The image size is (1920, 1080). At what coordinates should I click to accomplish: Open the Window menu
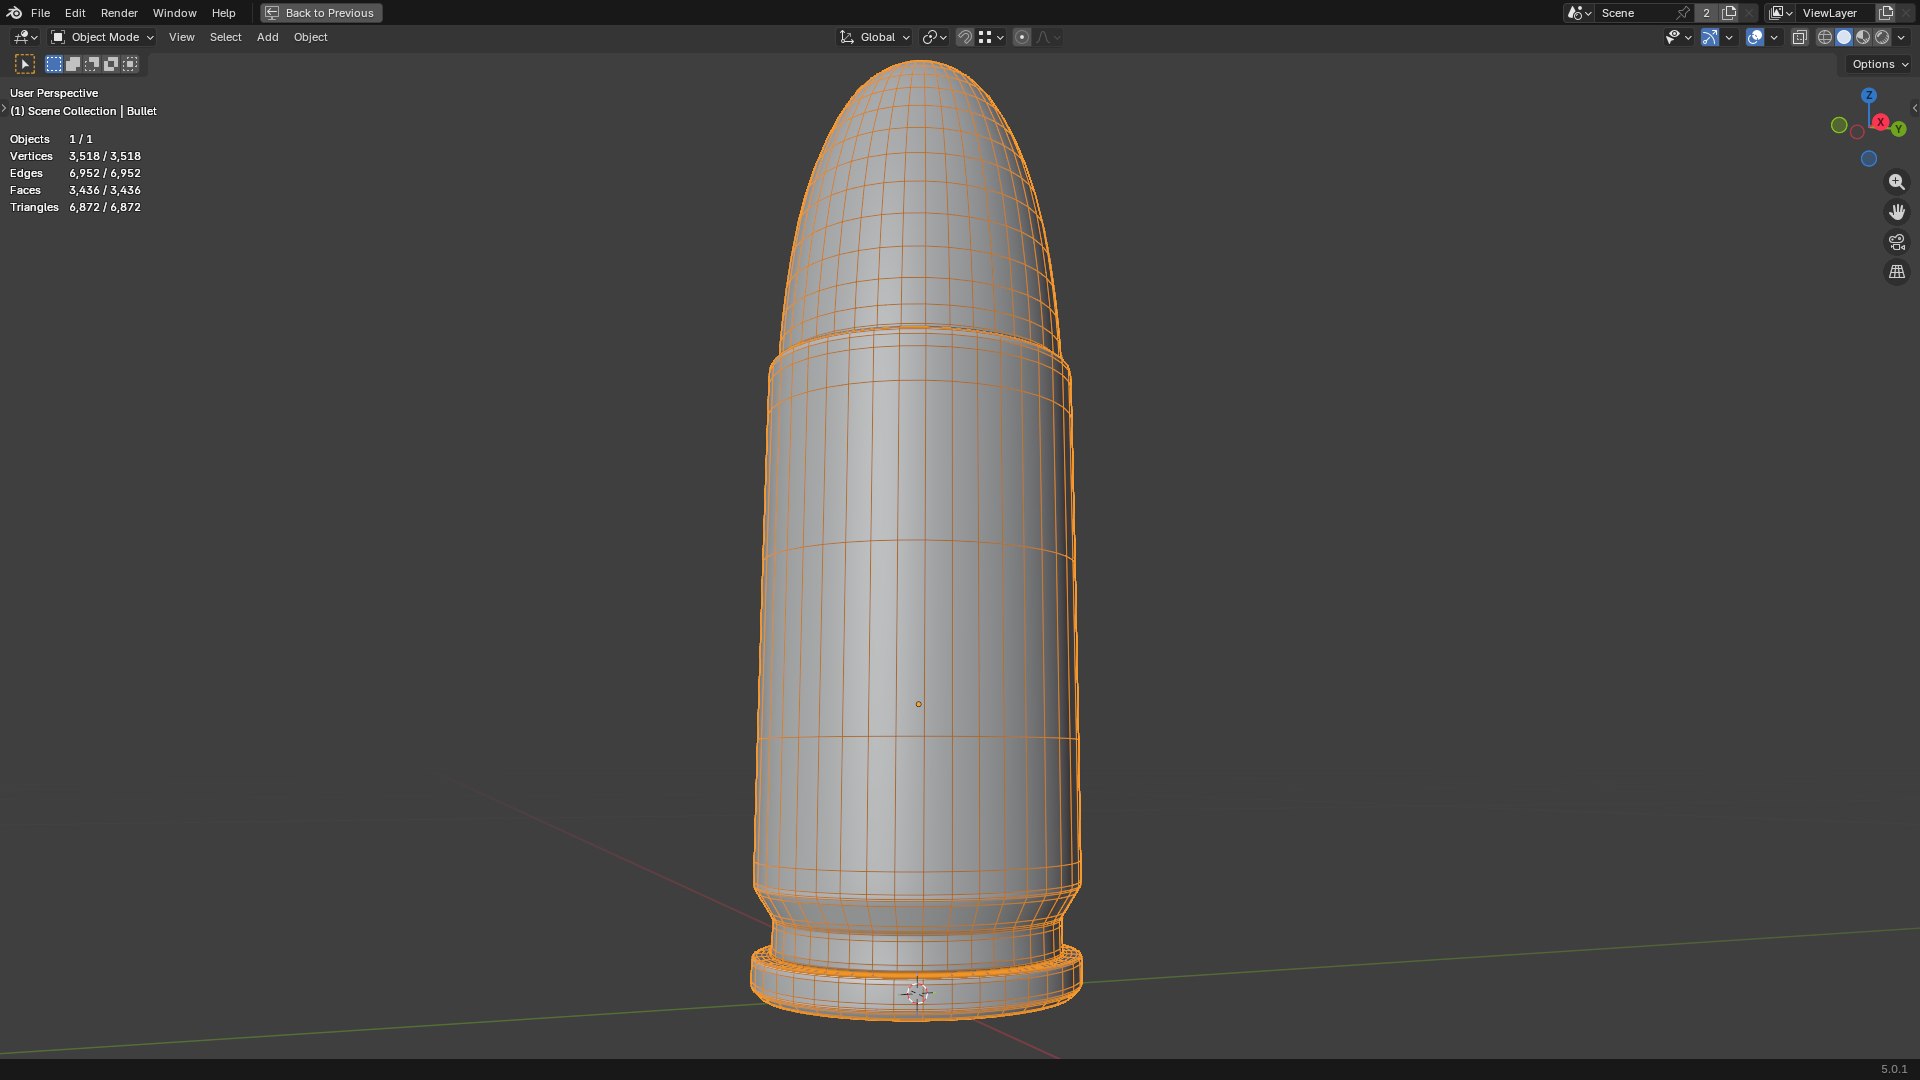tap(174, 13)
